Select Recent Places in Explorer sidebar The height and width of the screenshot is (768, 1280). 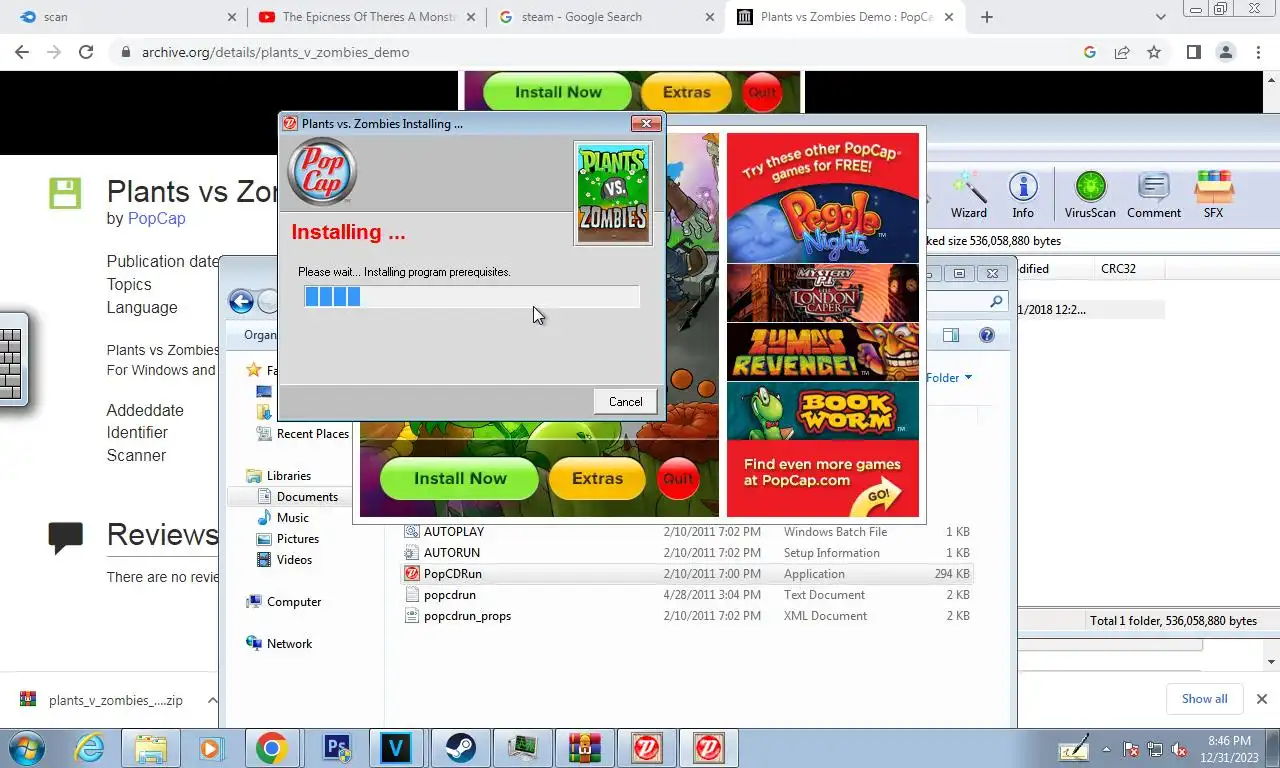(312, 433)
